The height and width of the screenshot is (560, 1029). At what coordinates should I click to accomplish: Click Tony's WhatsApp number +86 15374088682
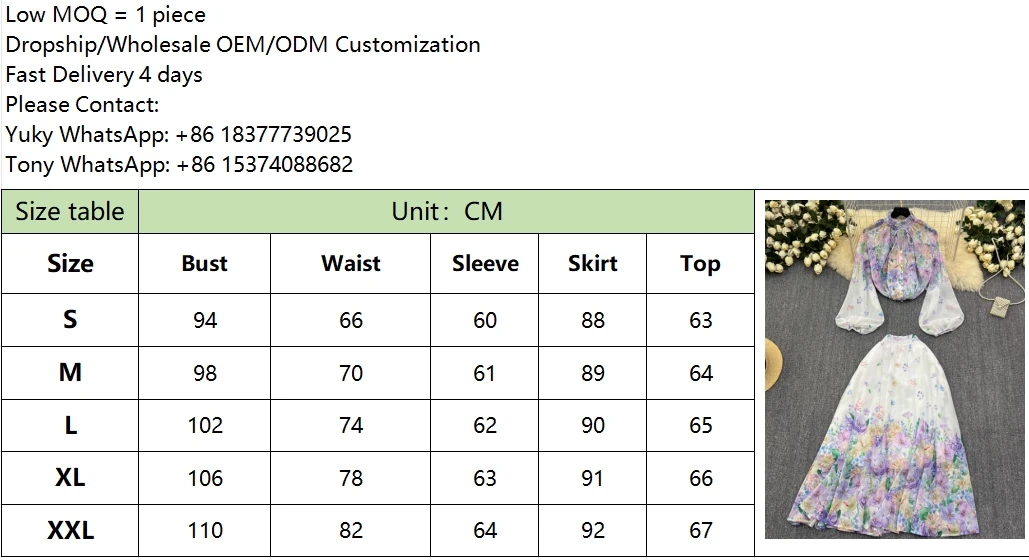tap(264, 165)
